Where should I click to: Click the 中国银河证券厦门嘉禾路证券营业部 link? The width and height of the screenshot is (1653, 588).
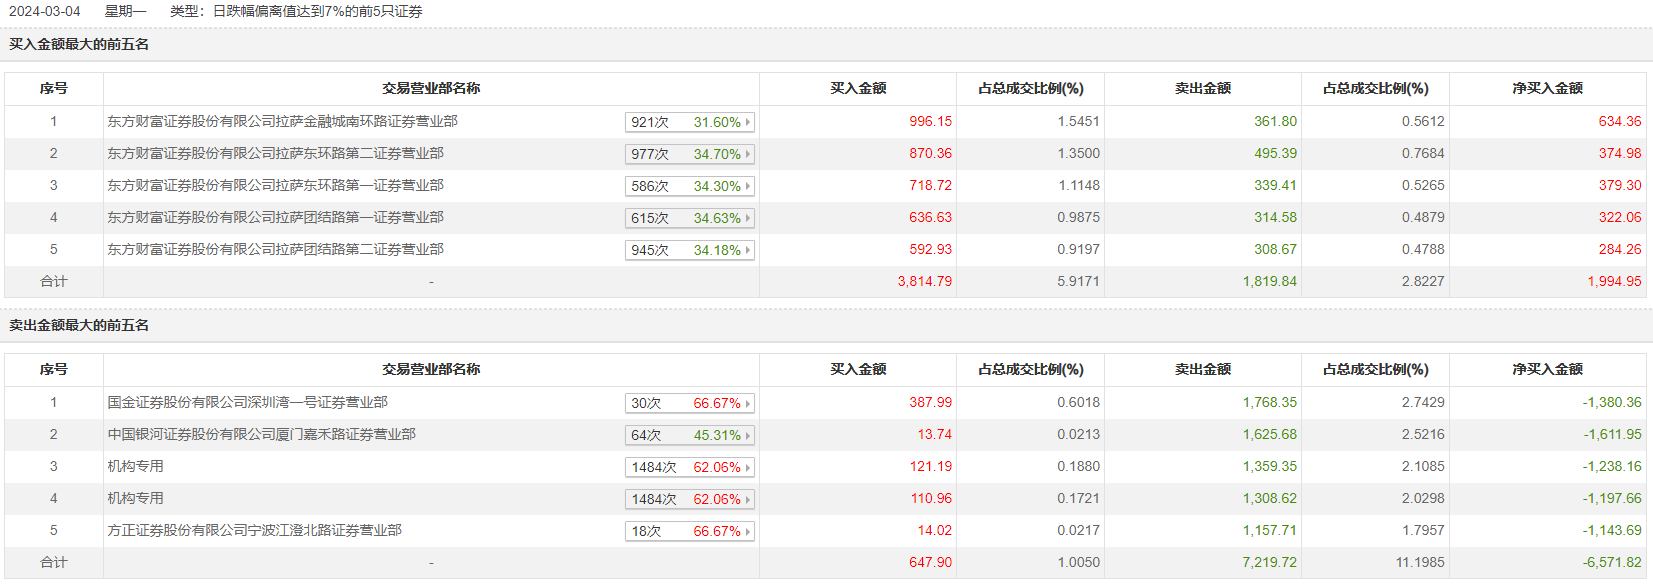click(x=261, y=434)
